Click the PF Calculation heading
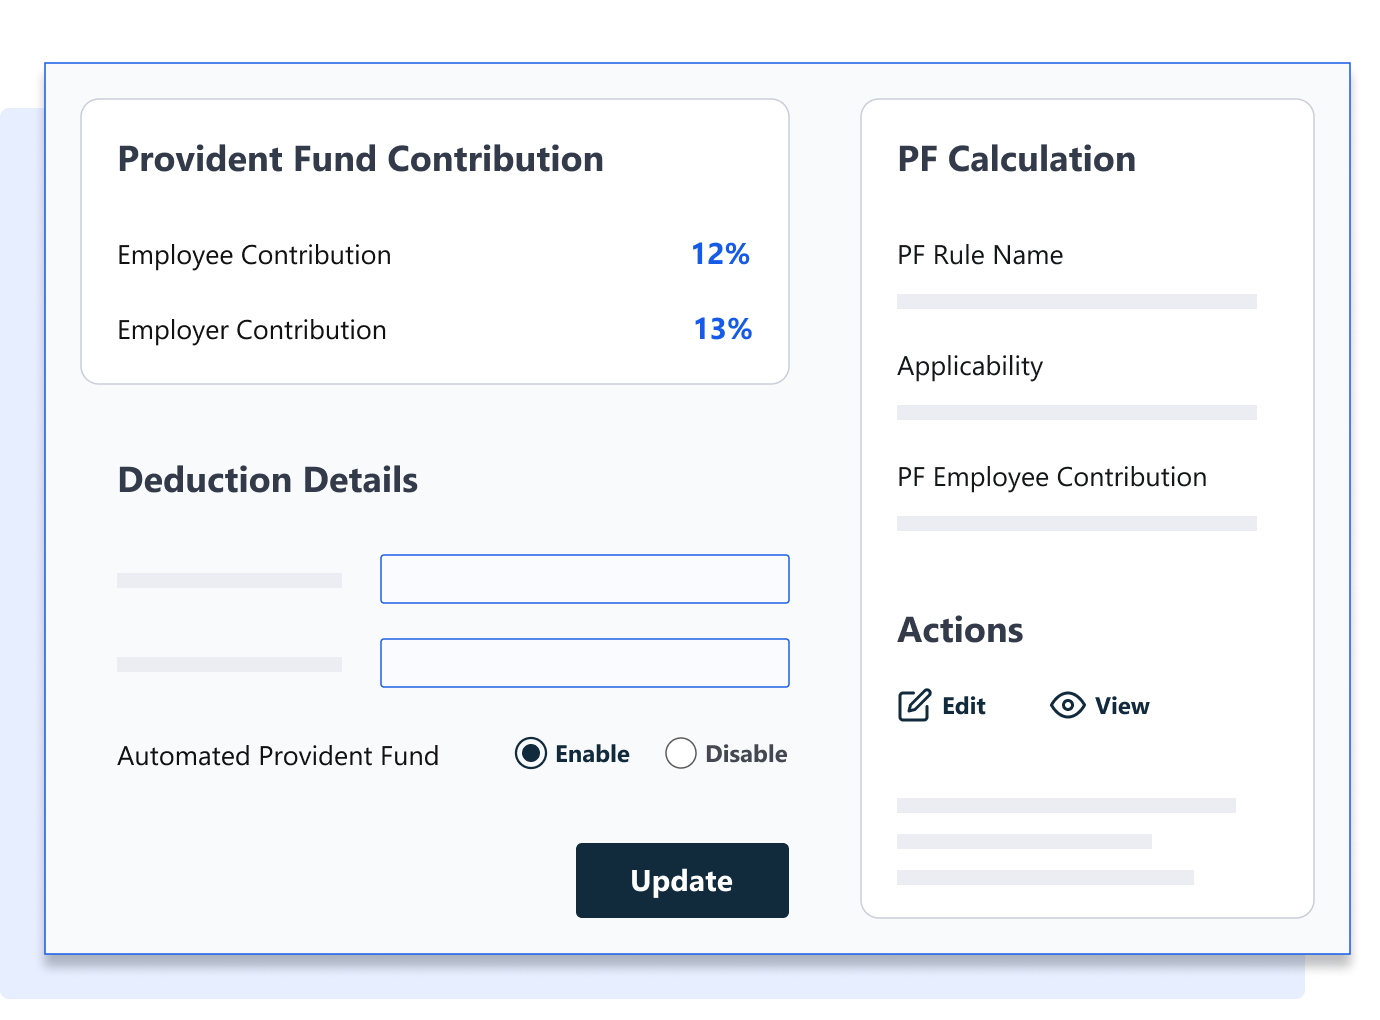 click(1016, 159)
